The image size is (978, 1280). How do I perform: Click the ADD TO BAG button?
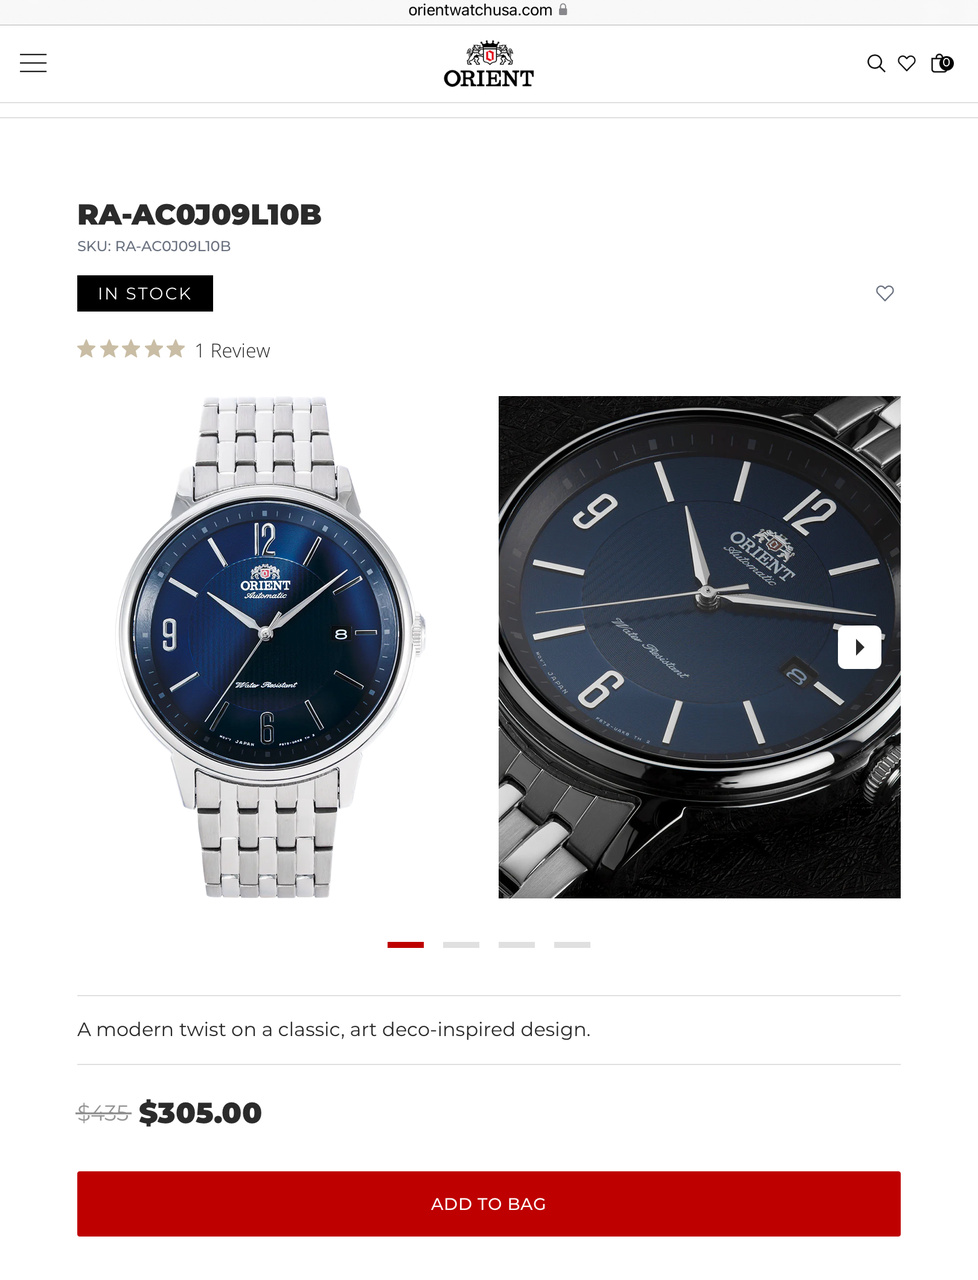pyautogui.click(x=489, y=1204)
